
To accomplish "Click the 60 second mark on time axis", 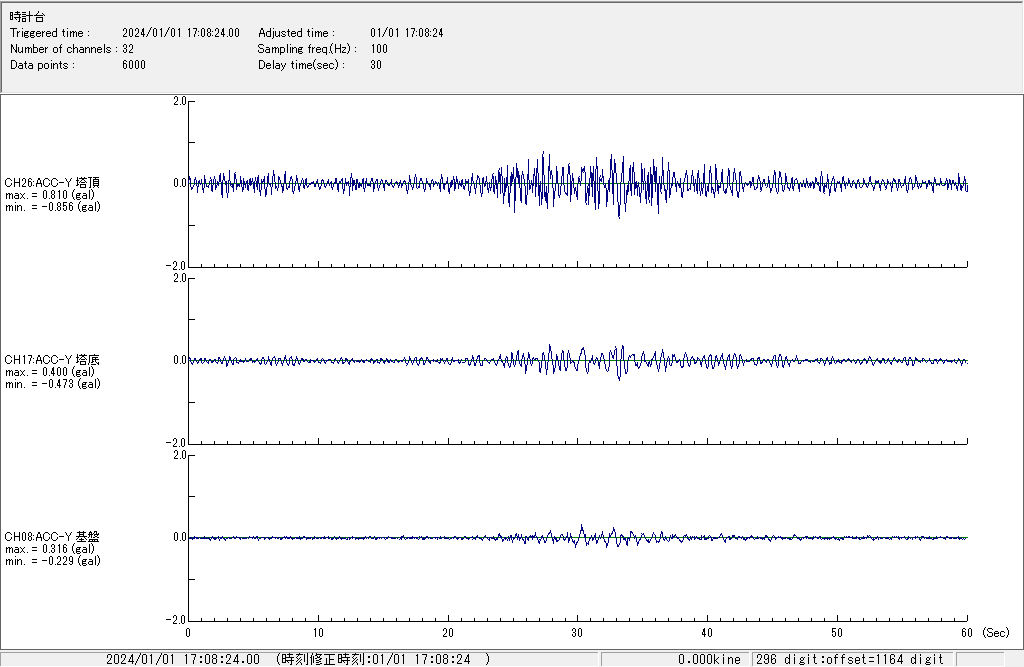I will pos(966,632).
